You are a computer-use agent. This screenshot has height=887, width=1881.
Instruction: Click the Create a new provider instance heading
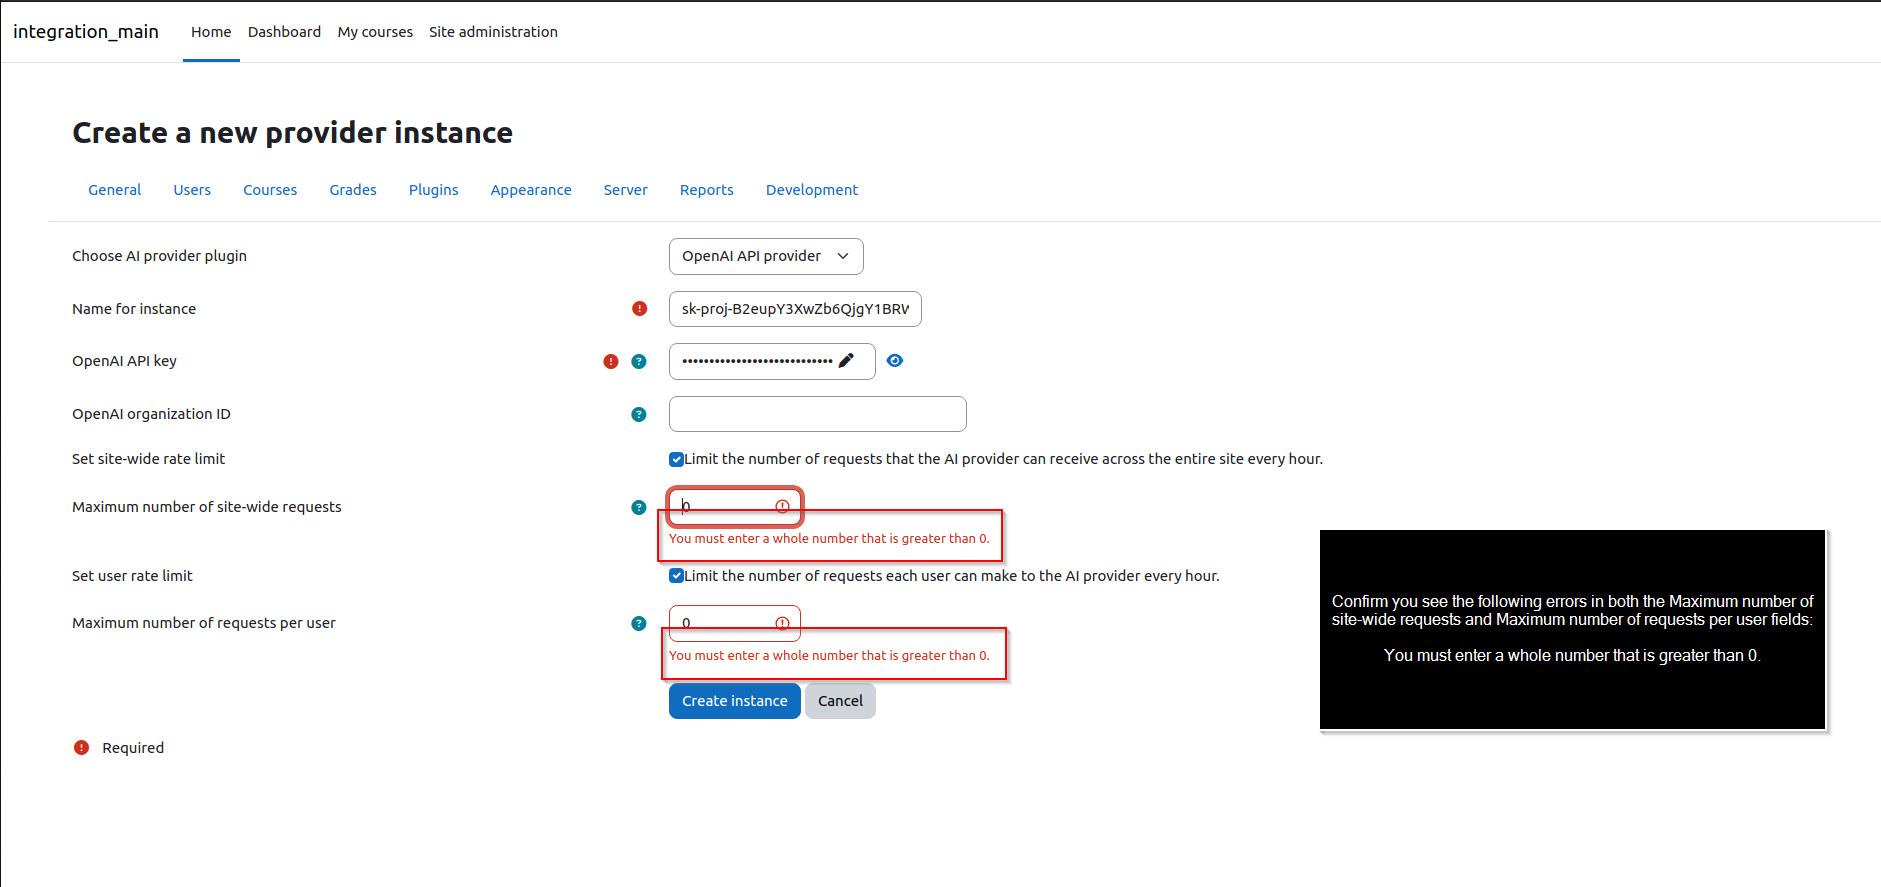[293, 133]
